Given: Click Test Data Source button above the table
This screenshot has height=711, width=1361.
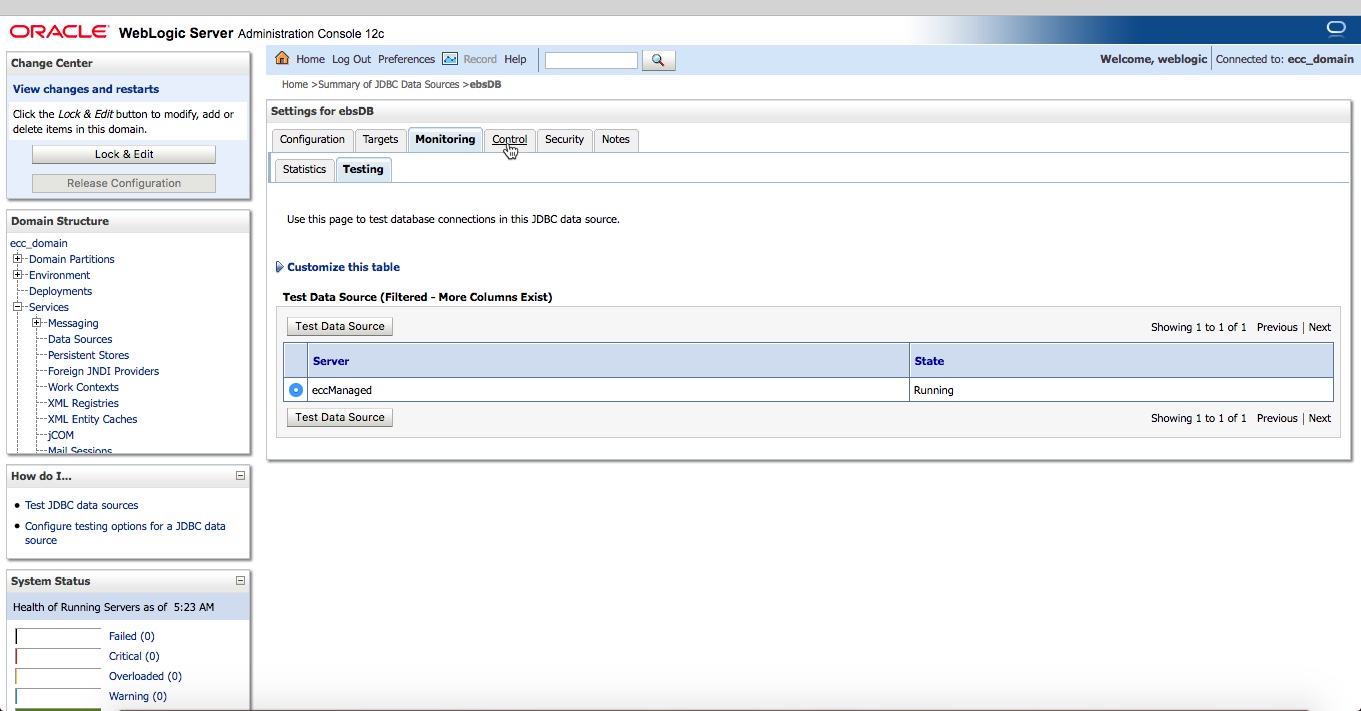Looking at the screenshot, I should coord(340,326).
